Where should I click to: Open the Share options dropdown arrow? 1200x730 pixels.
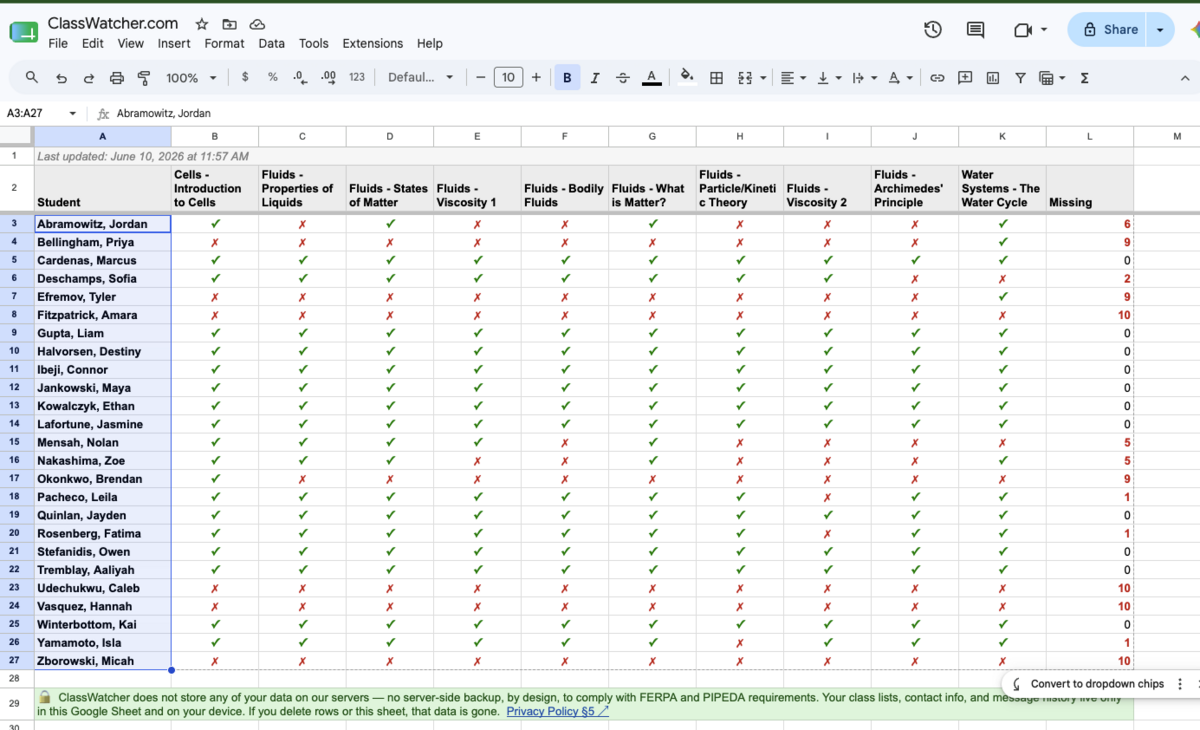(1160, 30)
